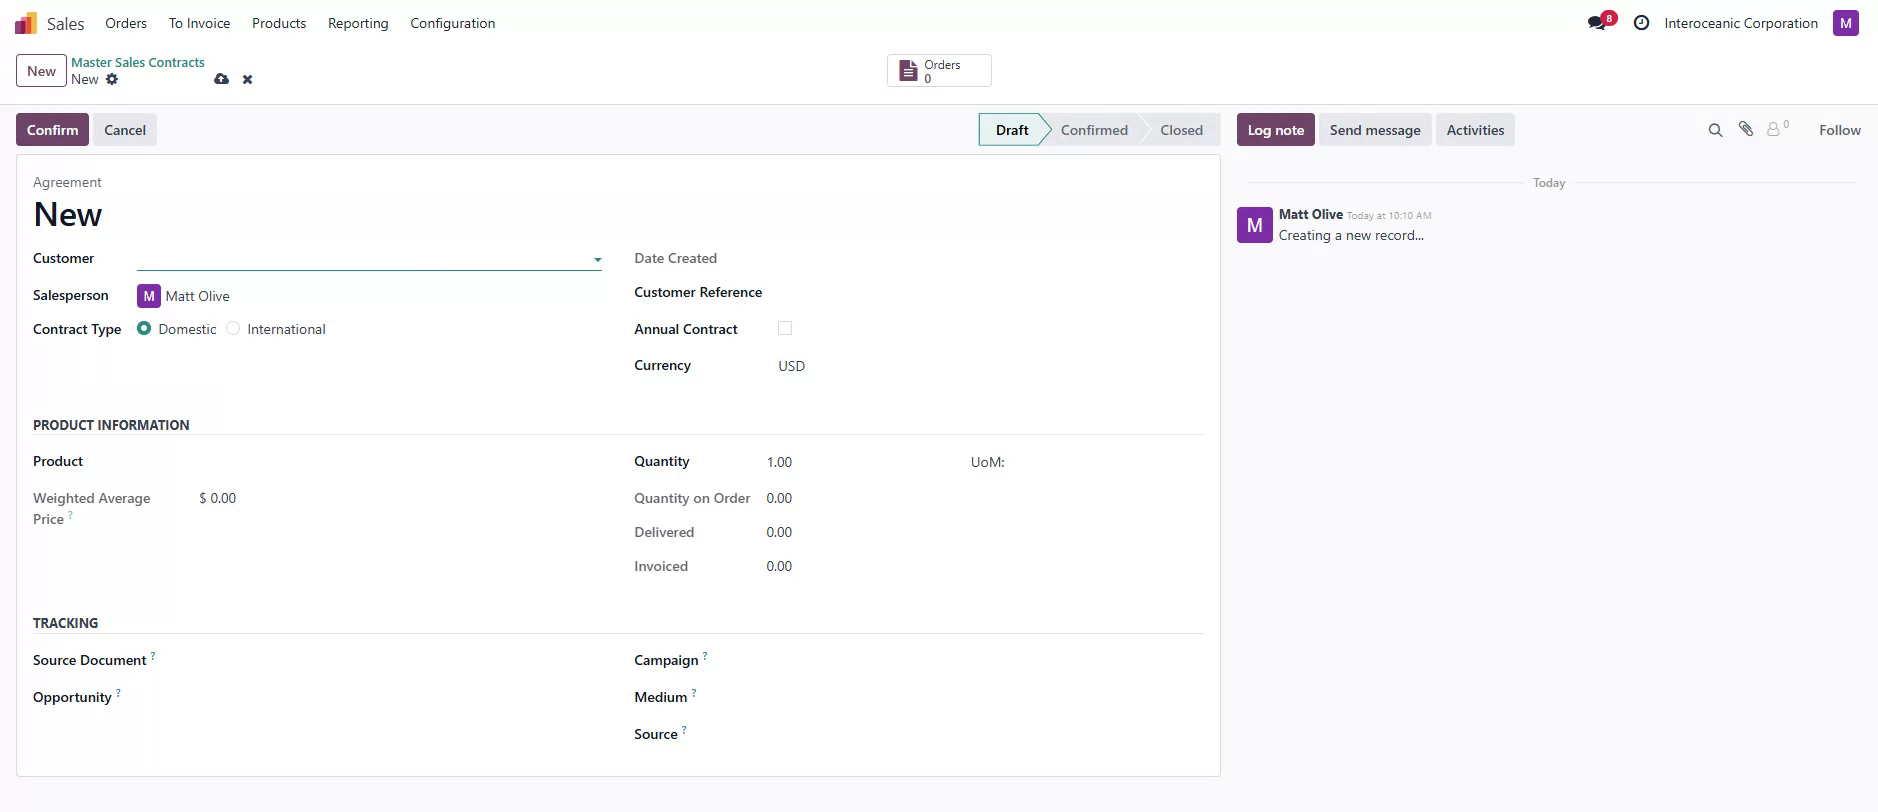
Task: Click the Customer Reference input
Action: pyautogui.click(x=991, y=292)
